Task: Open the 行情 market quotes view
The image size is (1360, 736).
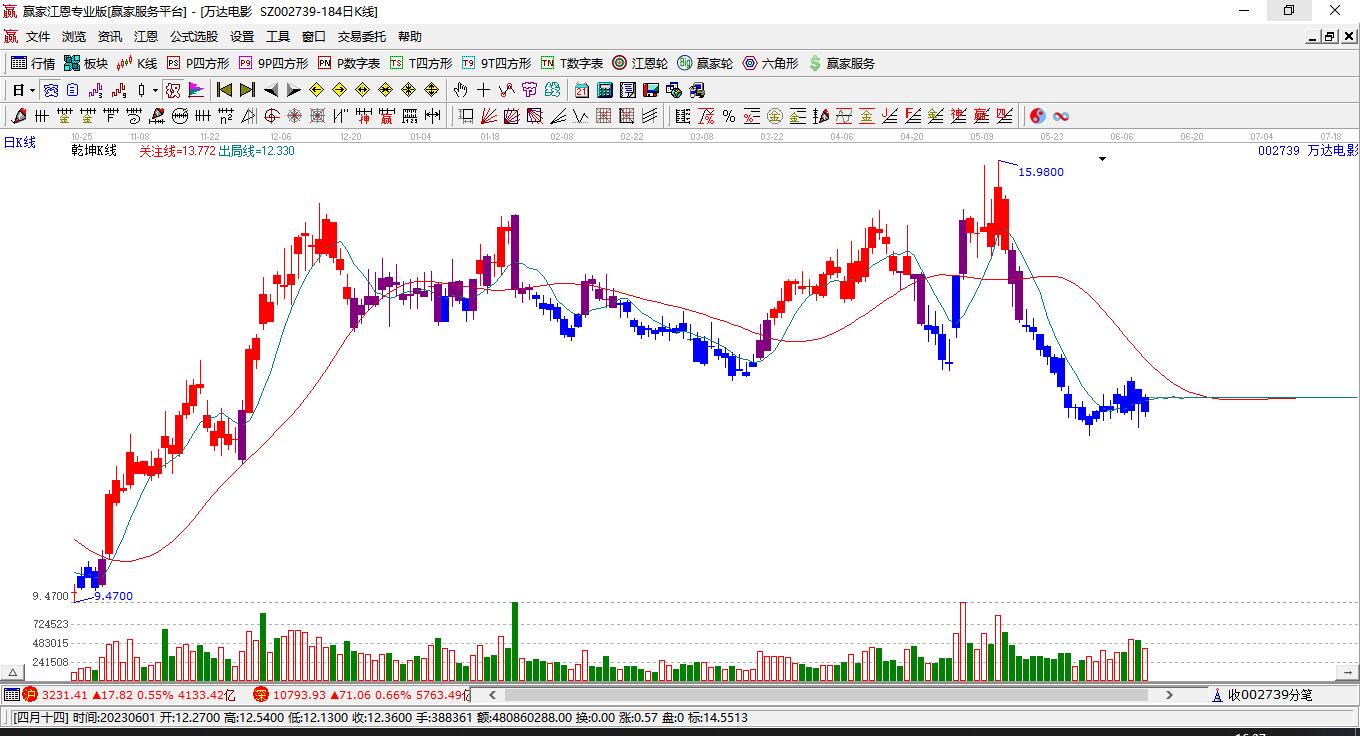Action: [33, 63]
